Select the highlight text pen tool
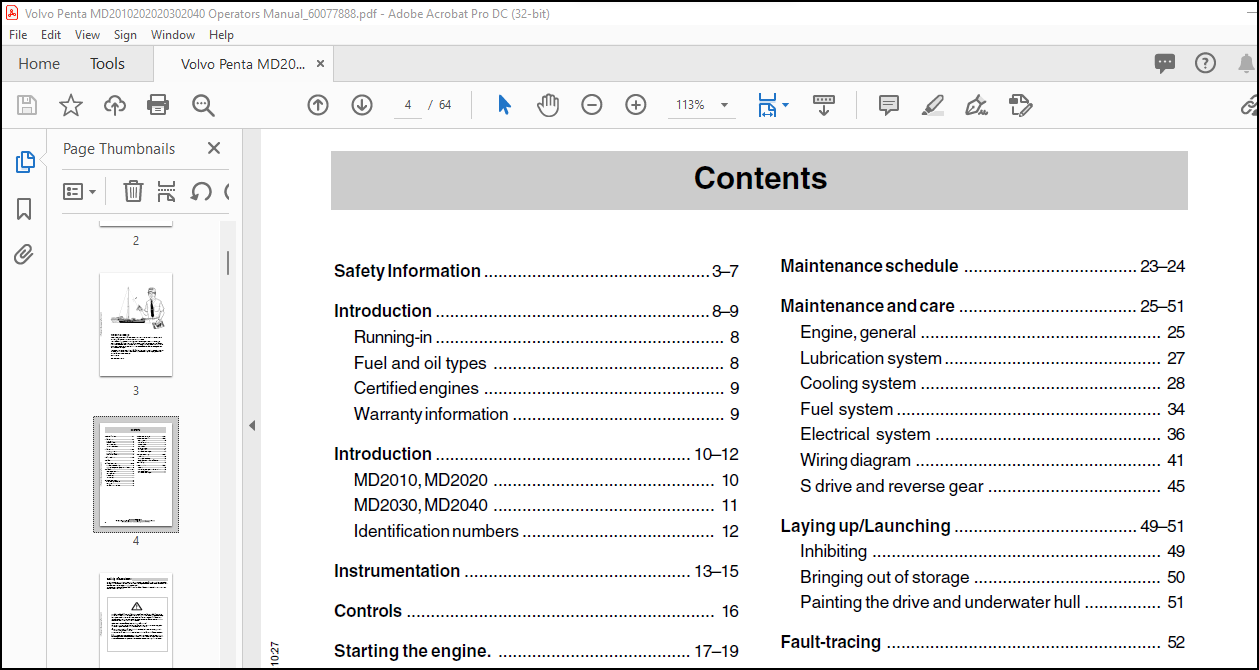The image size is (1259, 670). pos(933,105)
